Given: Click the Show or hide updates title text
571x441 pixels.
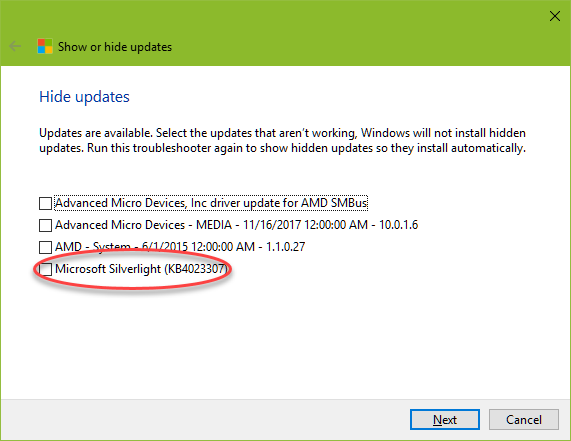Looking at the screenshot, I should click(x=115, y=47).
